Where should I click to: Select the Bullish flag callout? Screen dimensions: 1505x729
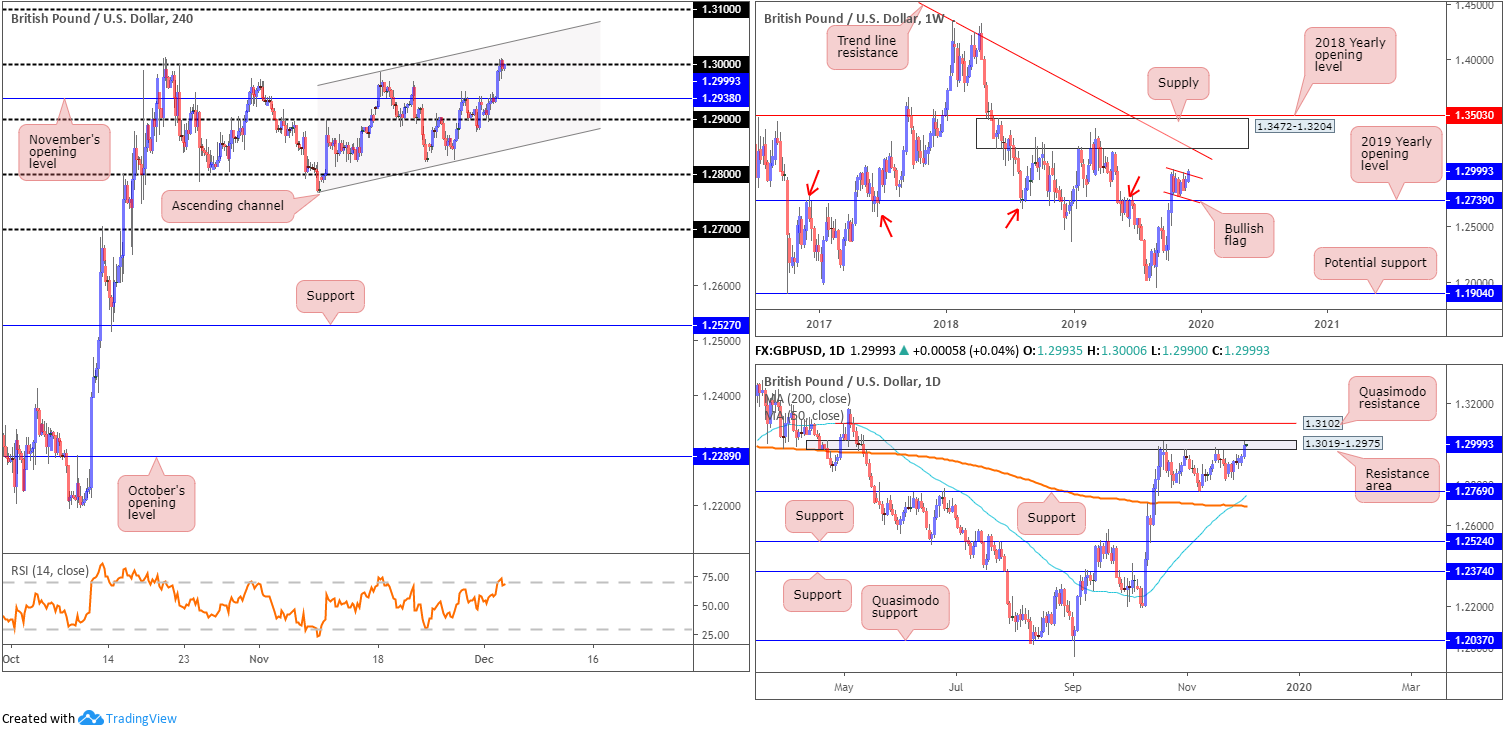[1245, 236]
